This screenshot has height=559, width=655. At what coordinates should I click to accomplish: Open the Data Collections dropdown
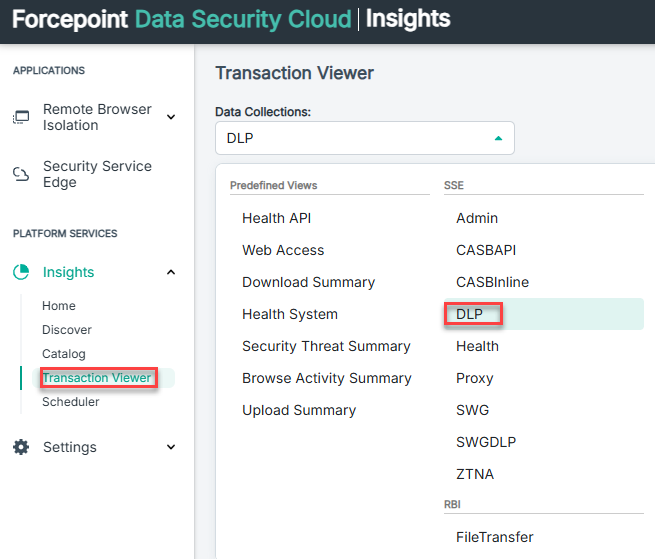click(365, 138)
